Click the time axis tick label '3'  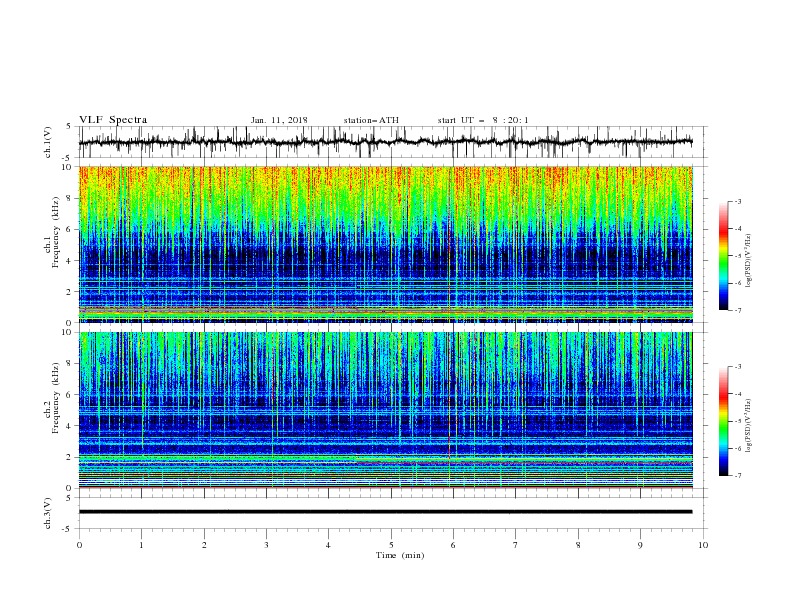(x=266, y=545)
